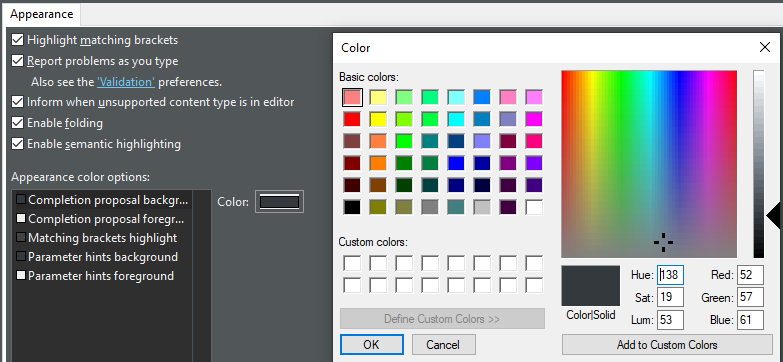Toggle Enable semantic highlighting checkbox

(17, 144)
